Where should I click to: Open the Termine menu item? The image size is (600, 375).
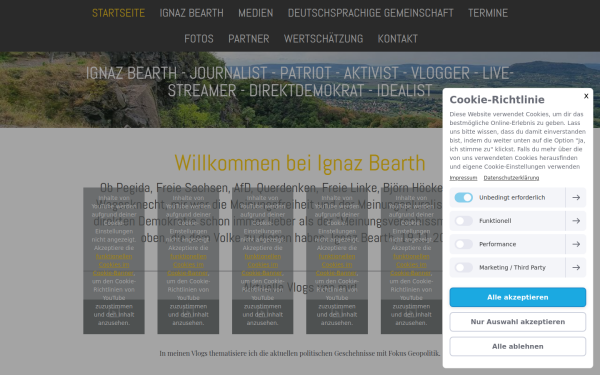pos(488,13)
